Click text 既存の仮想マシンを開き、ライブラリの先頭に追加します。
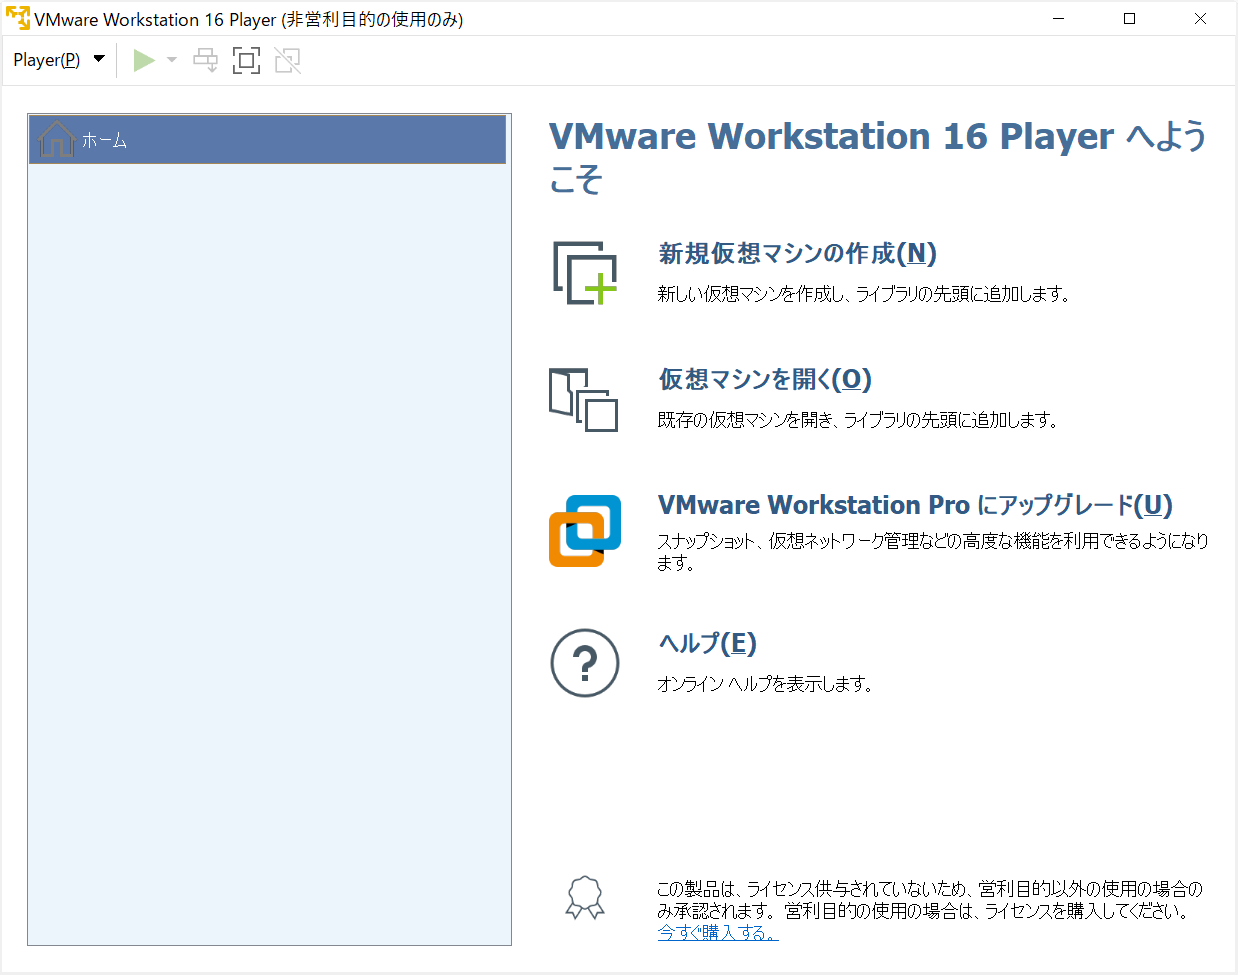Screen dimensions: 1238x975 [858, 420]
